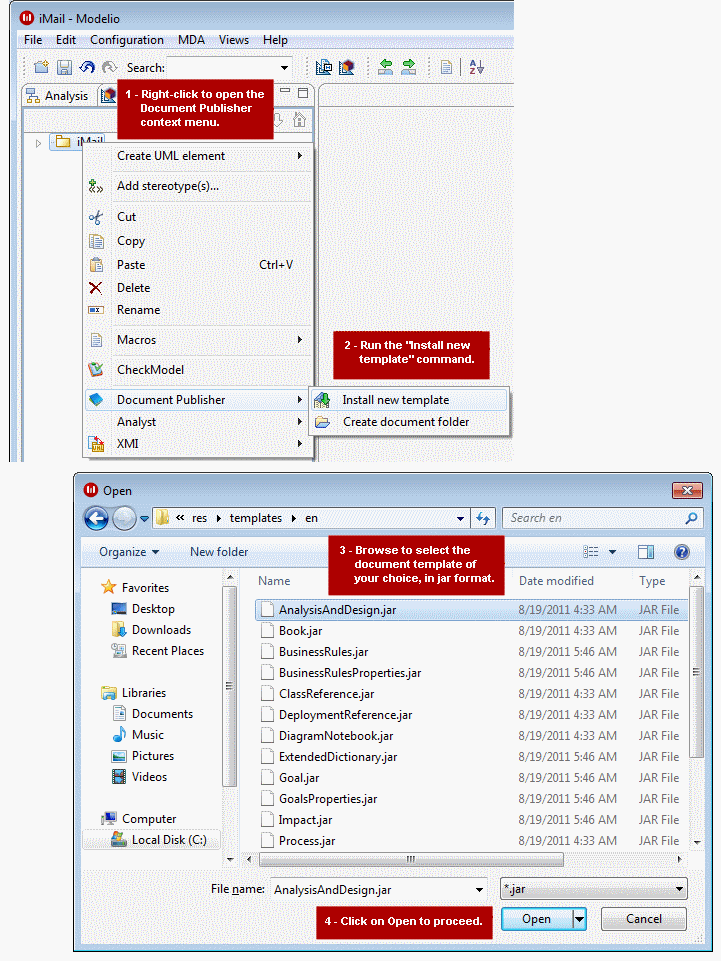The image size is (721, 961).
Task: Open the Organize dropdown
Action: (x=129, y=552)
